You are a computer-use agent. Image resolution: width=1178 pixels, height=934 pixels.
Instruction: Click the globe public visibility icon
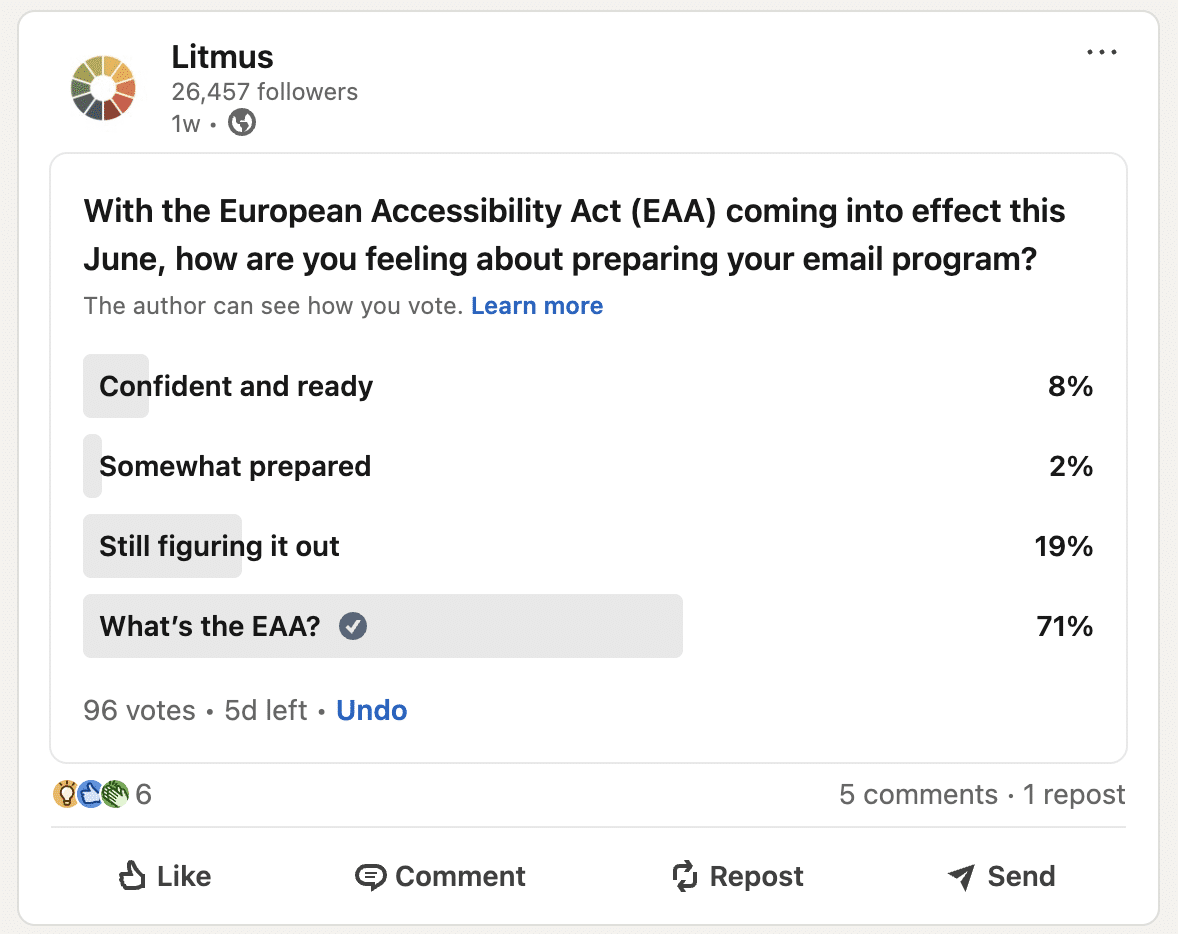(241, 123)
